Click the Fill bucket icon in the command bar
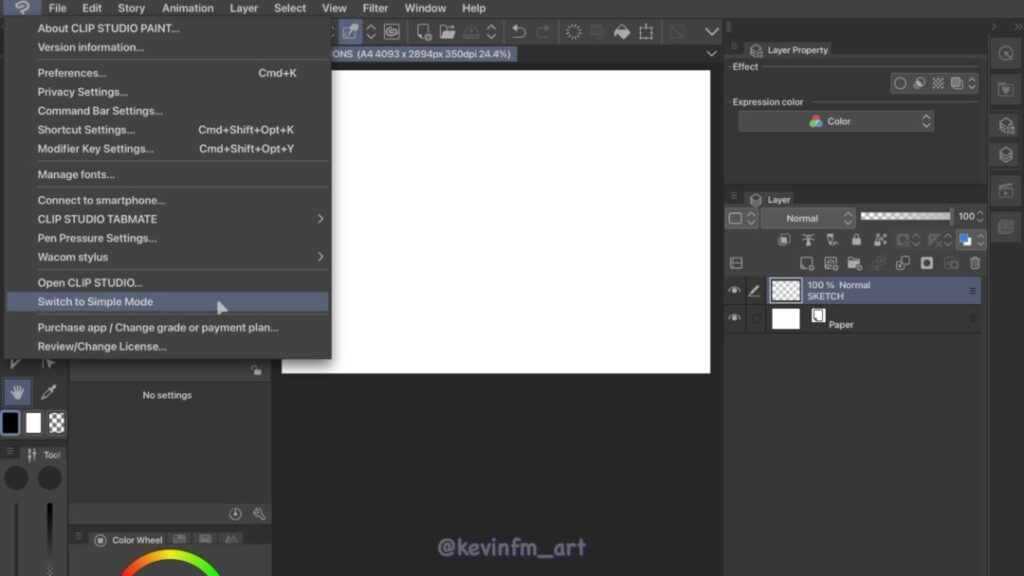The height and width of the screenshot is (576, 1024). 621,32
